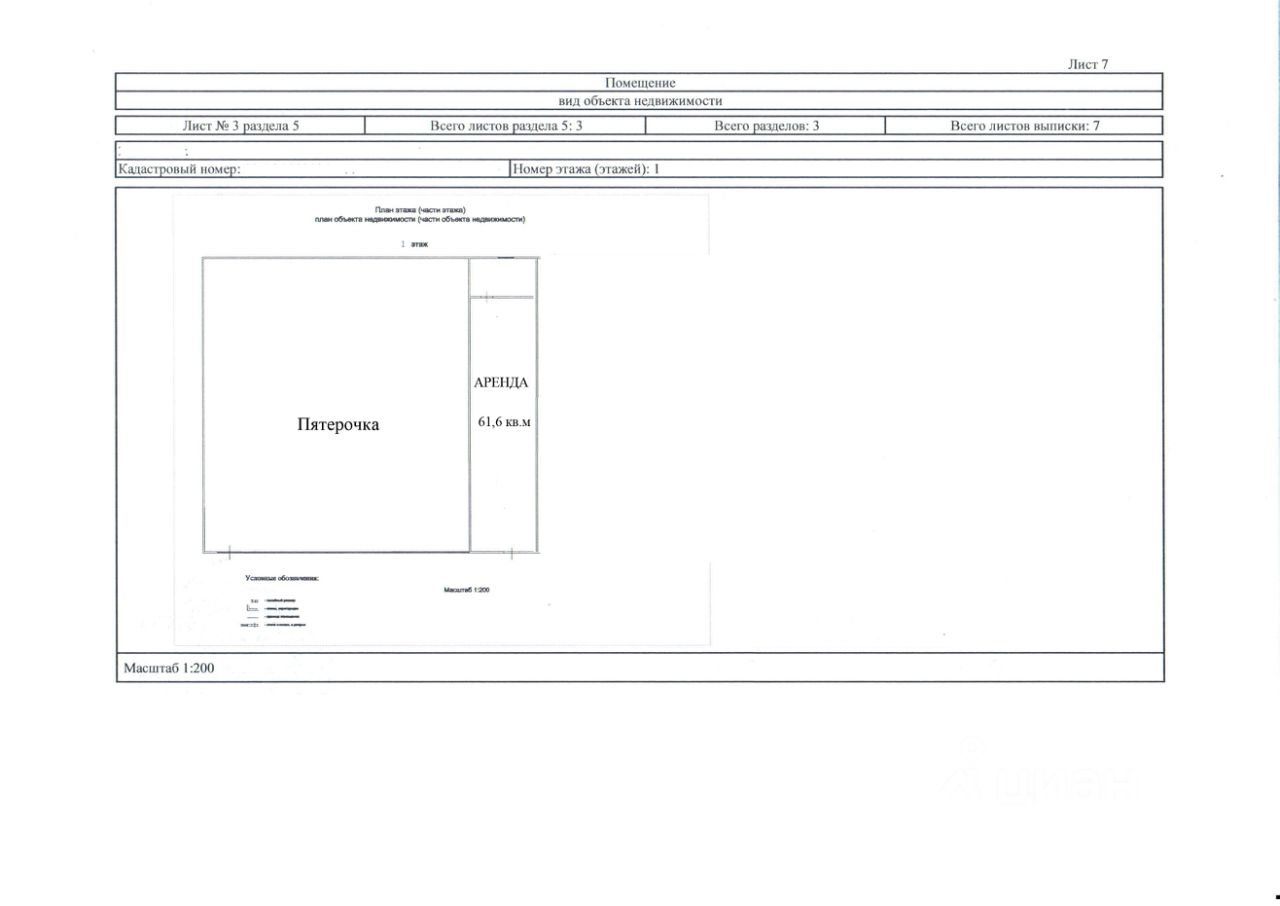Image resolution: width=1280 pixels, height=906 pixels.
Task: Click the "вид объекта недвижимости" caption
Action: pos(640,101)
